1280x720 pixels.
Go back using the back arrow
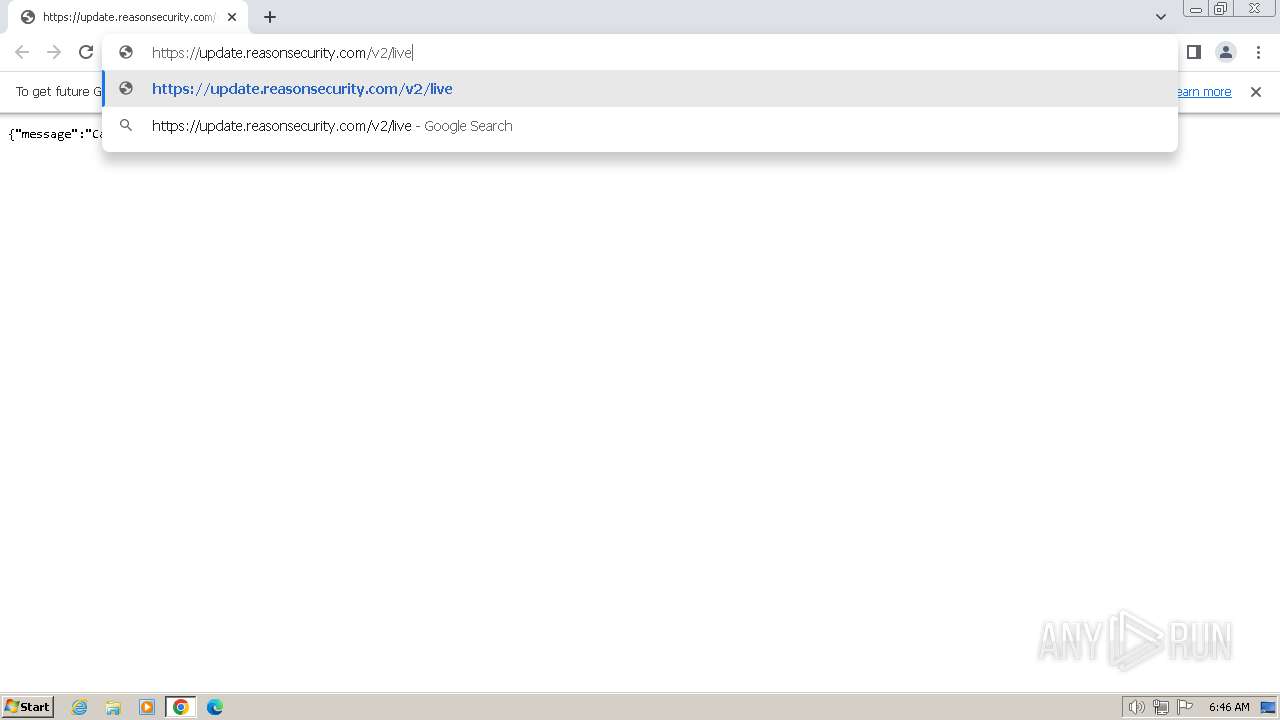click(22, 52)
